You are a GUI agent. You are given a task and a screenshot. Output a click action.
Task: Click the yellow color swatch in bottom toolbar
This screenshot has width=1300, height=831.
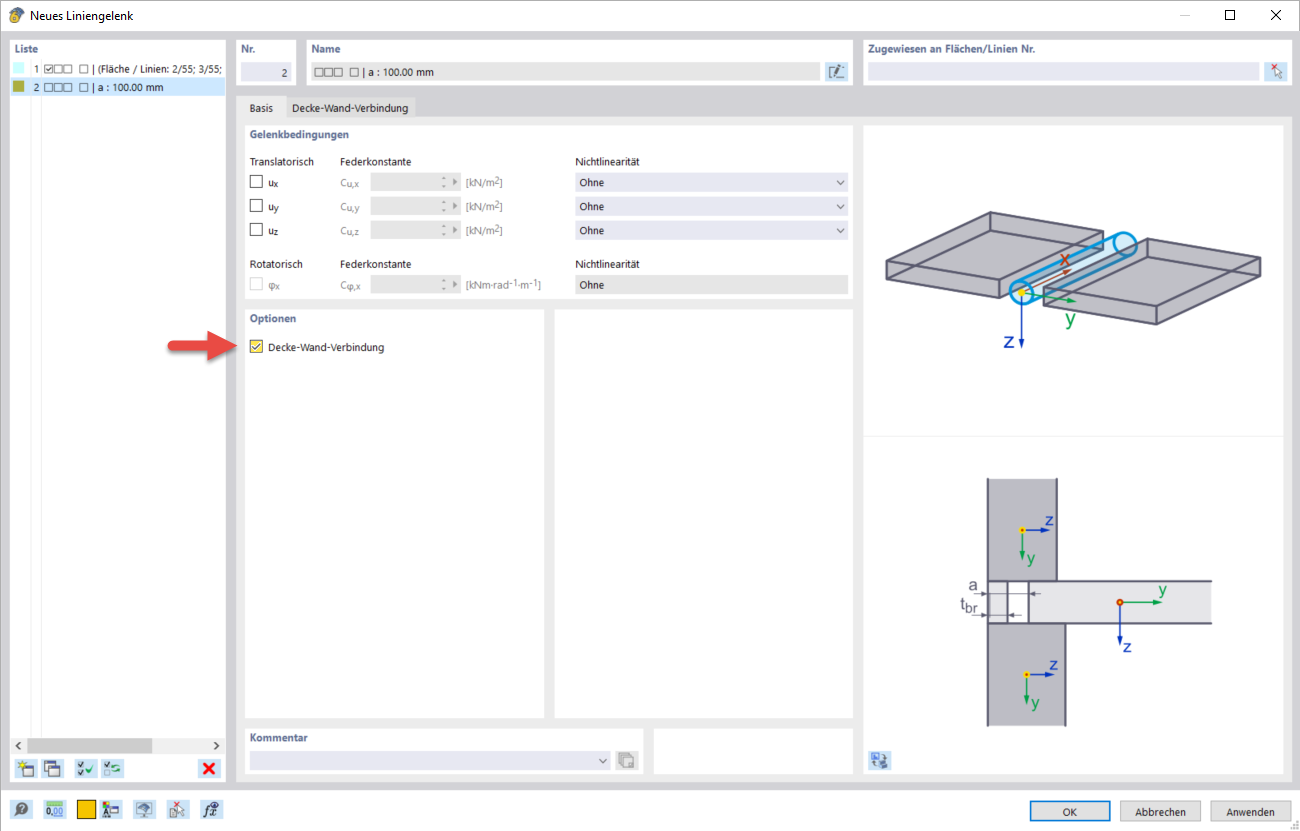[86, 810]
